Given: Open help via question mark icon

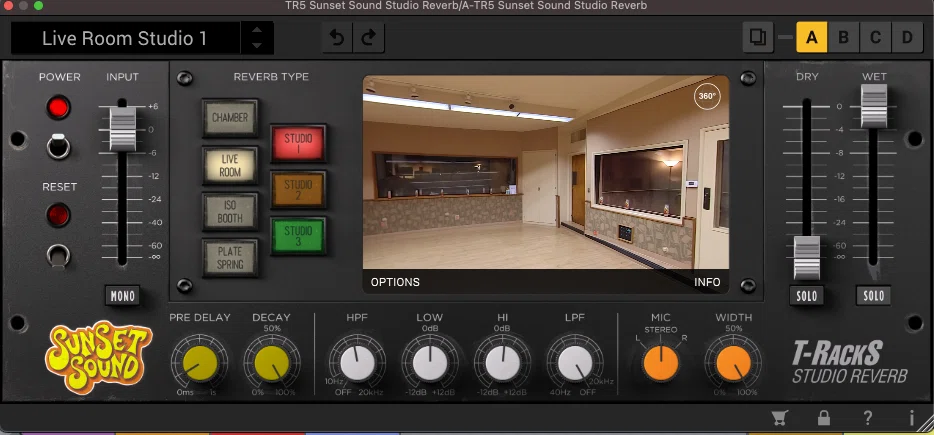Looking at the screenshot, I should (868, 418).
